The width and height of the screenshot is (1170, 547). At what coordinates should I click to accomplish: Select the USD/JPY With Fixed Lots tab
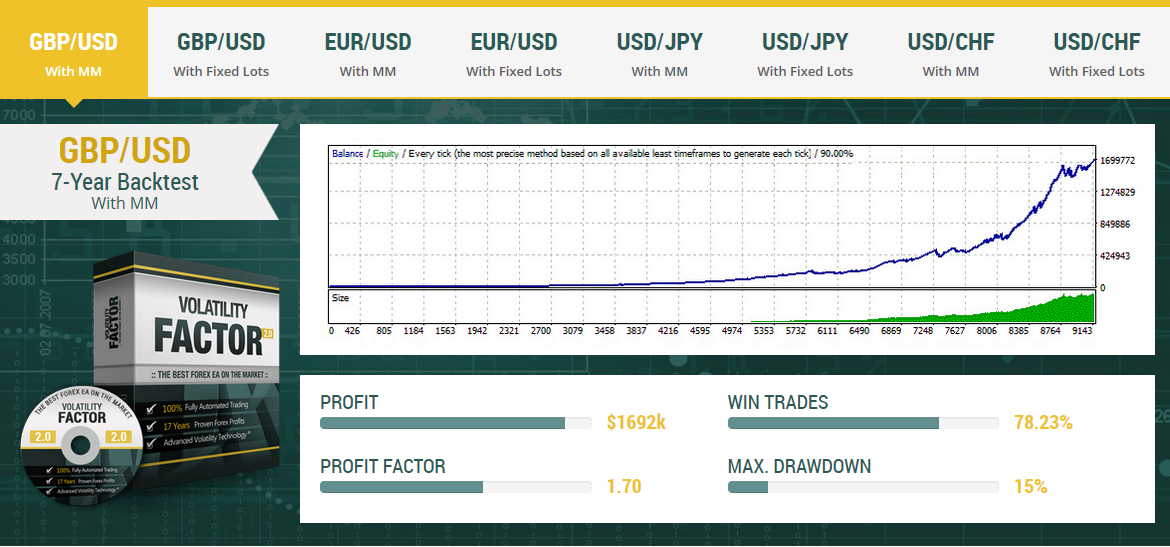(x=805, y=52)
